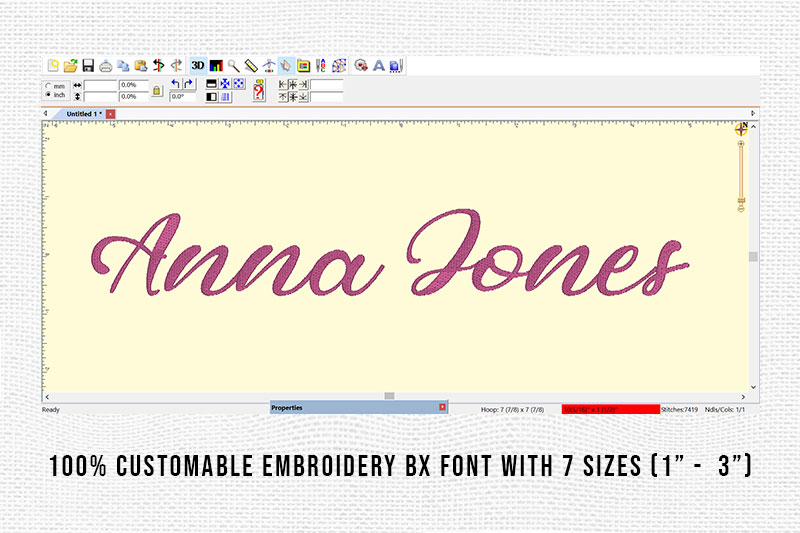Click the gear with red arrow icon

[x=361, y=65]
